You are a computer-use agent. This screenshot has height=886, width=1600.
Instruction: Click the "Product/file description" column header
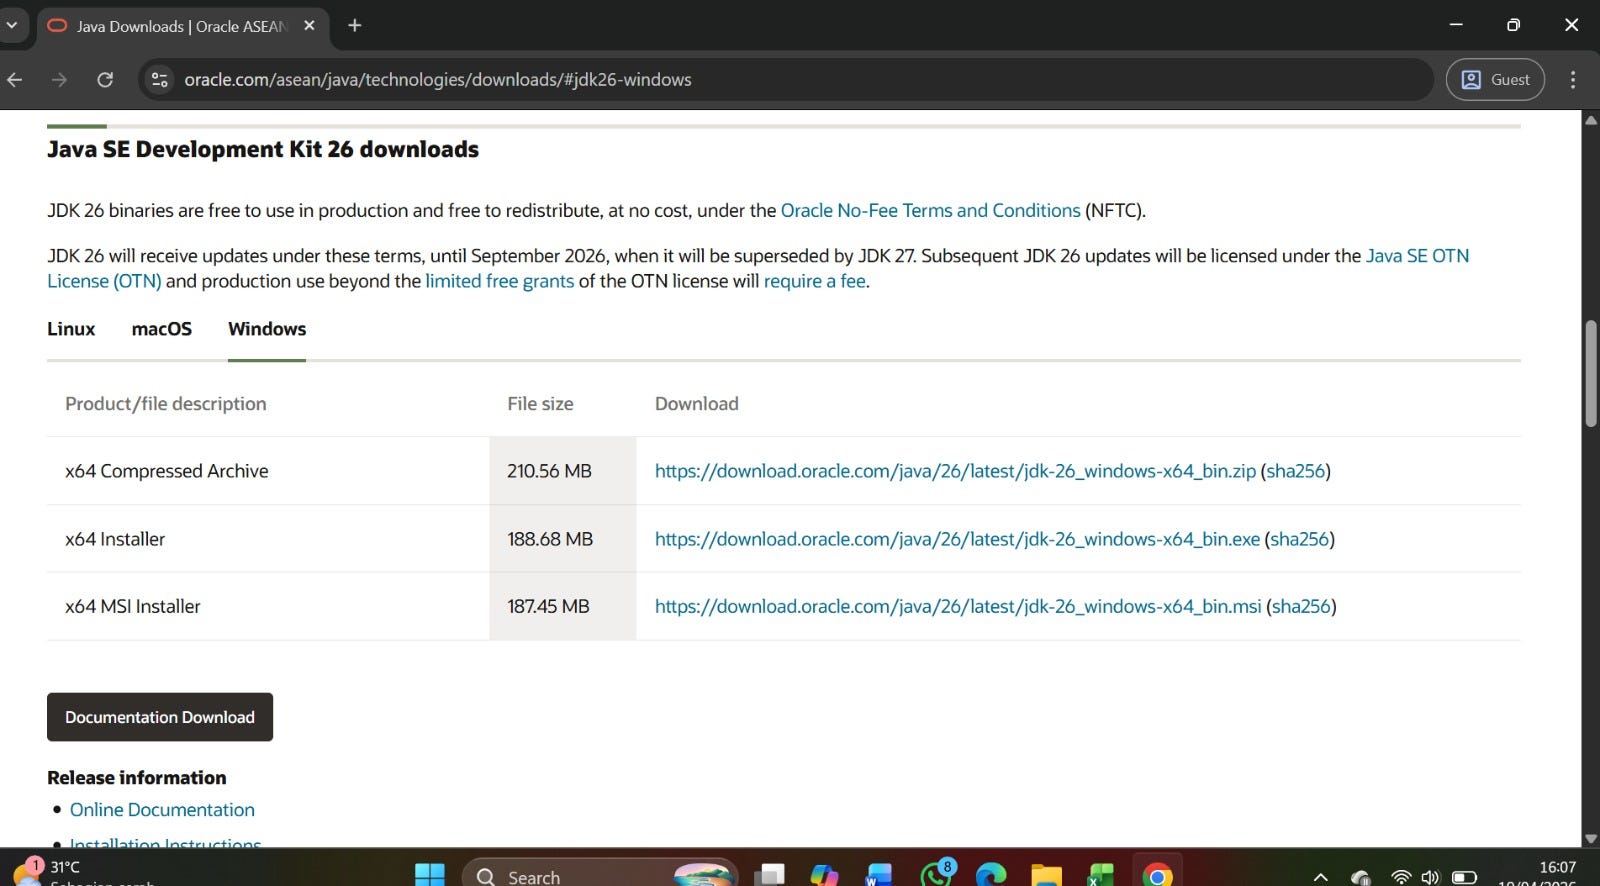tap(166, 404)
